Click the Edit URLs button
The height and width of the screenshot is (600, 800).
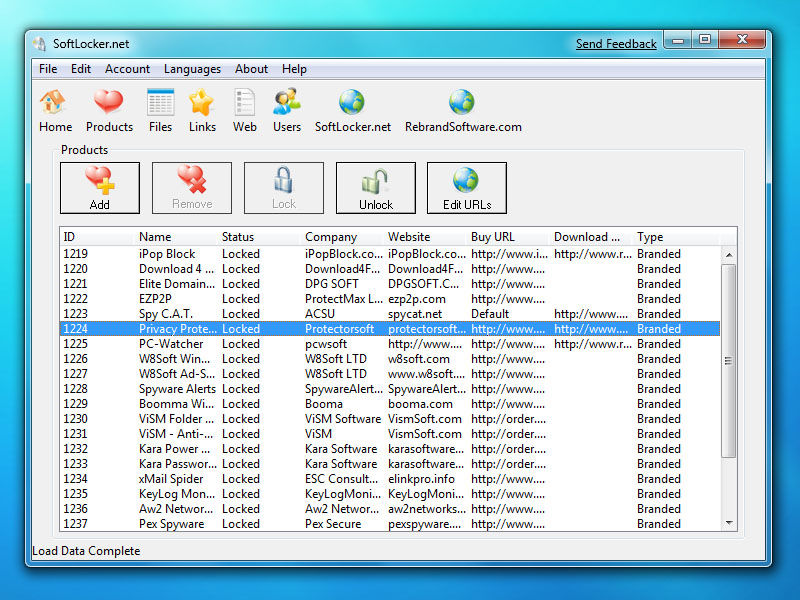click(467, 188)
